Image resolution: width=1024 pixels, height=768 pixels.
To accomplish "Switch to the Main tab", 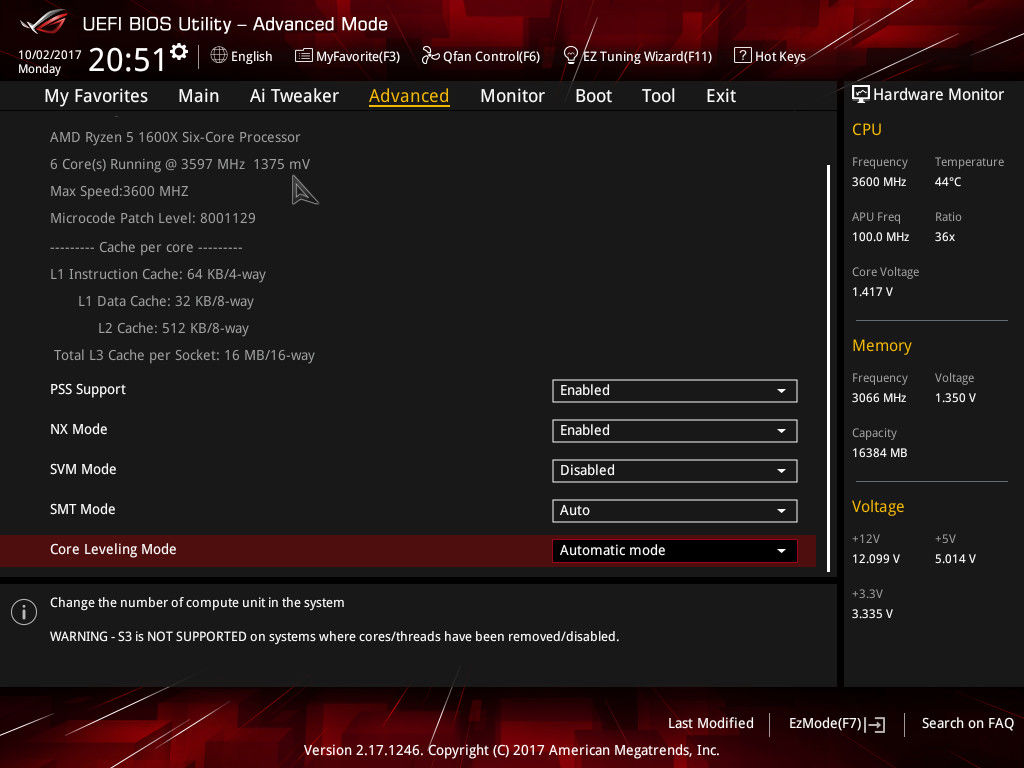I will [199, 96].
